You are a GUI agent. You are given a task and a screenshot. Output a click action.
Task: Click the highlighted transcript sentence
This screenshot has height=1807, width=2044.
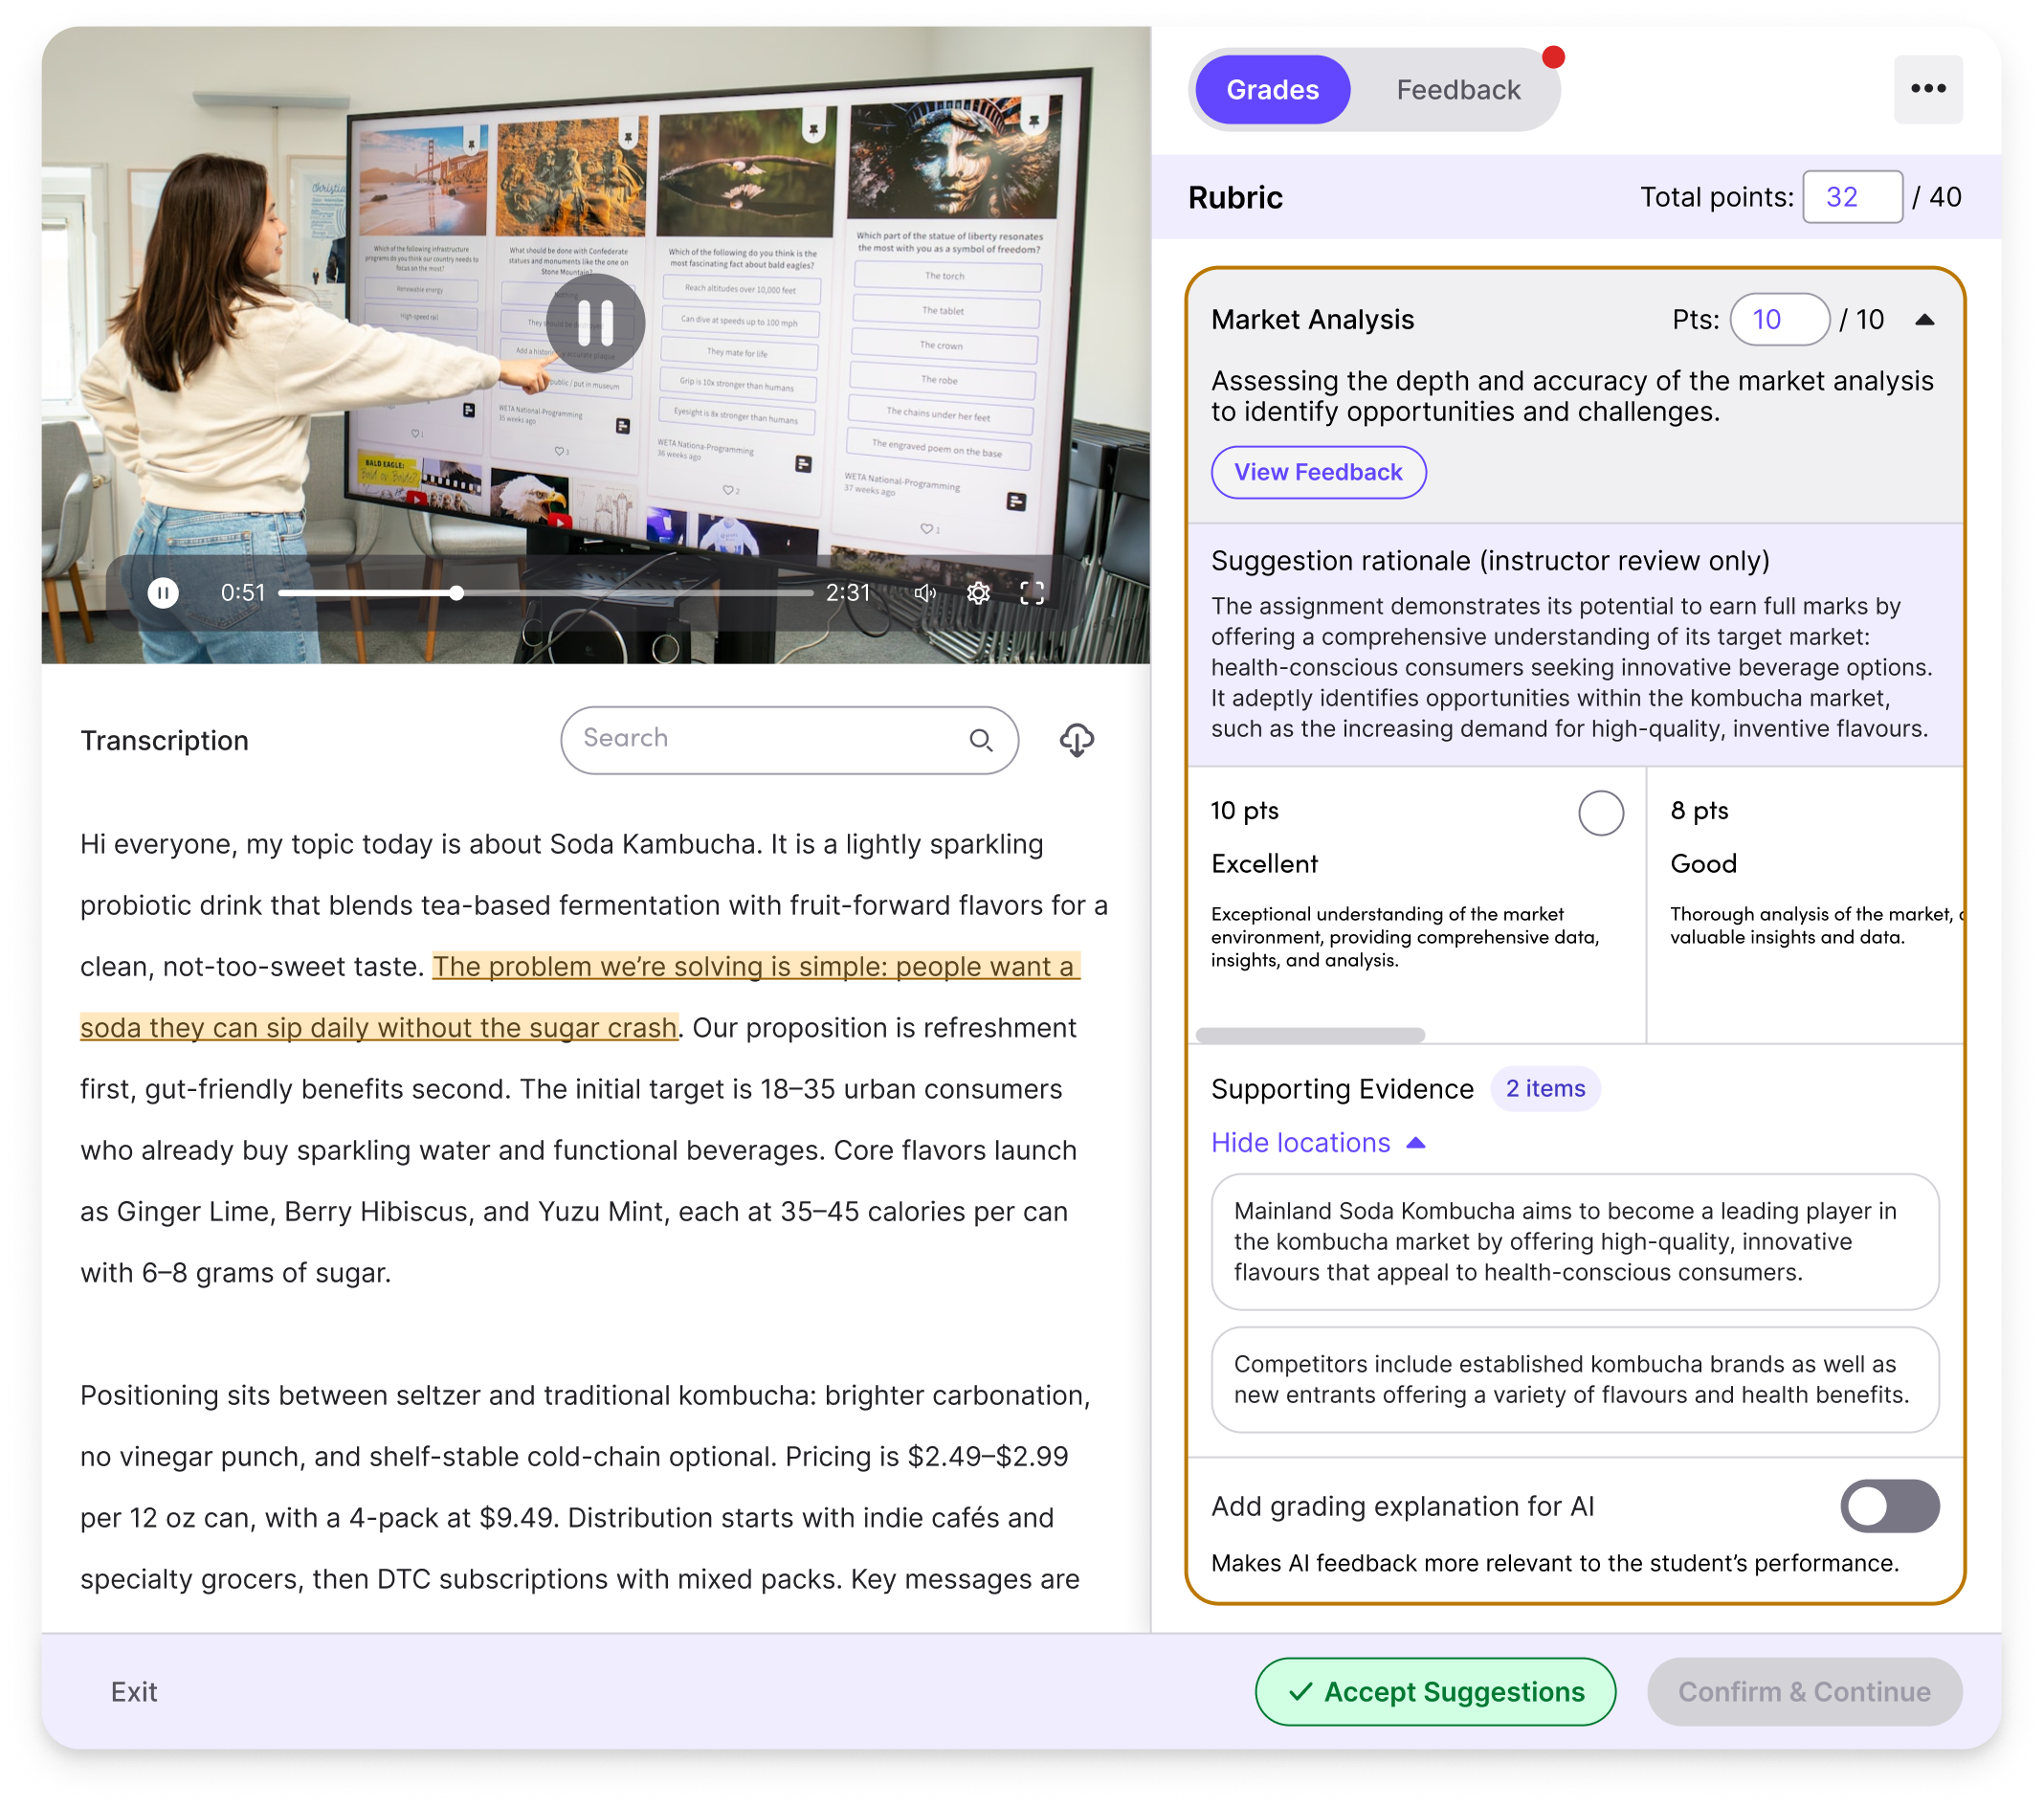pyautogui.click(x=580, y=997)
